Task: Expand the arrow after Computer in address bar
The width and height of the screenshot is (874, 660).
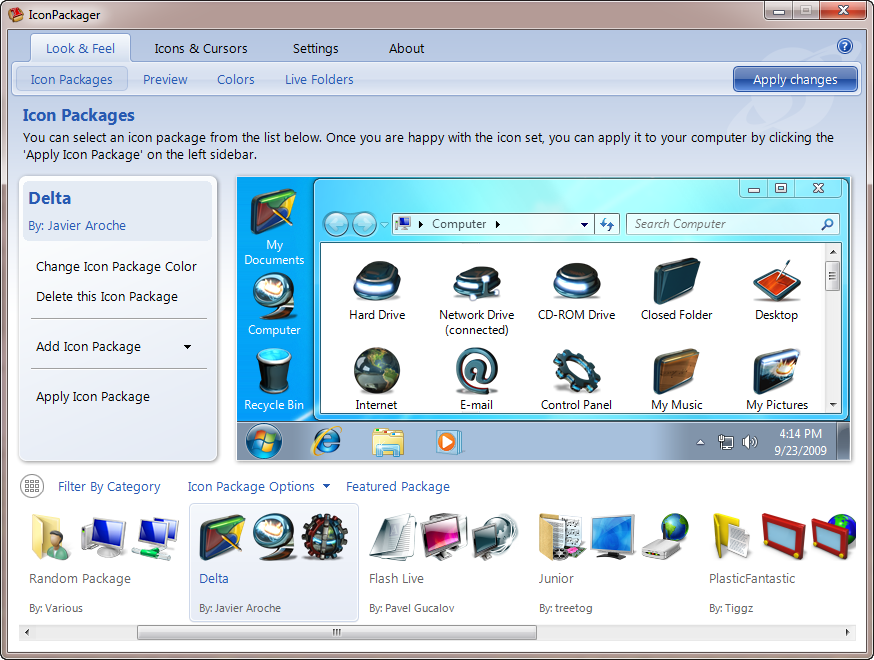Action: (x=498, y=224)
